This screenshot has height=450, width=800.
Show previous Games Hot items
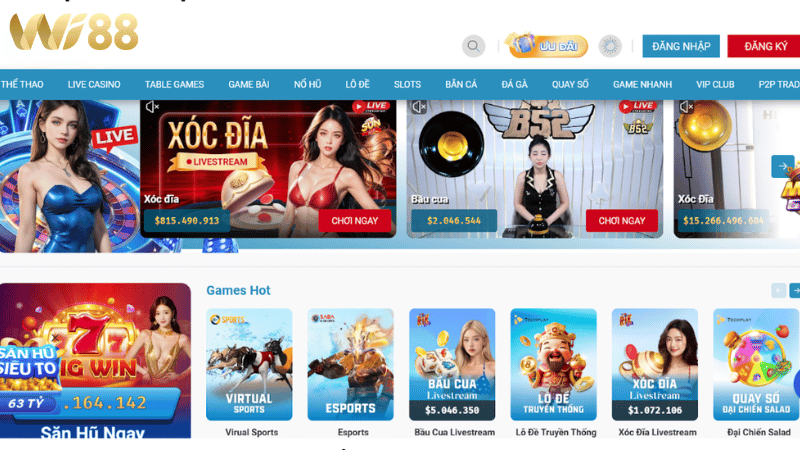click(x=779, y=291)
